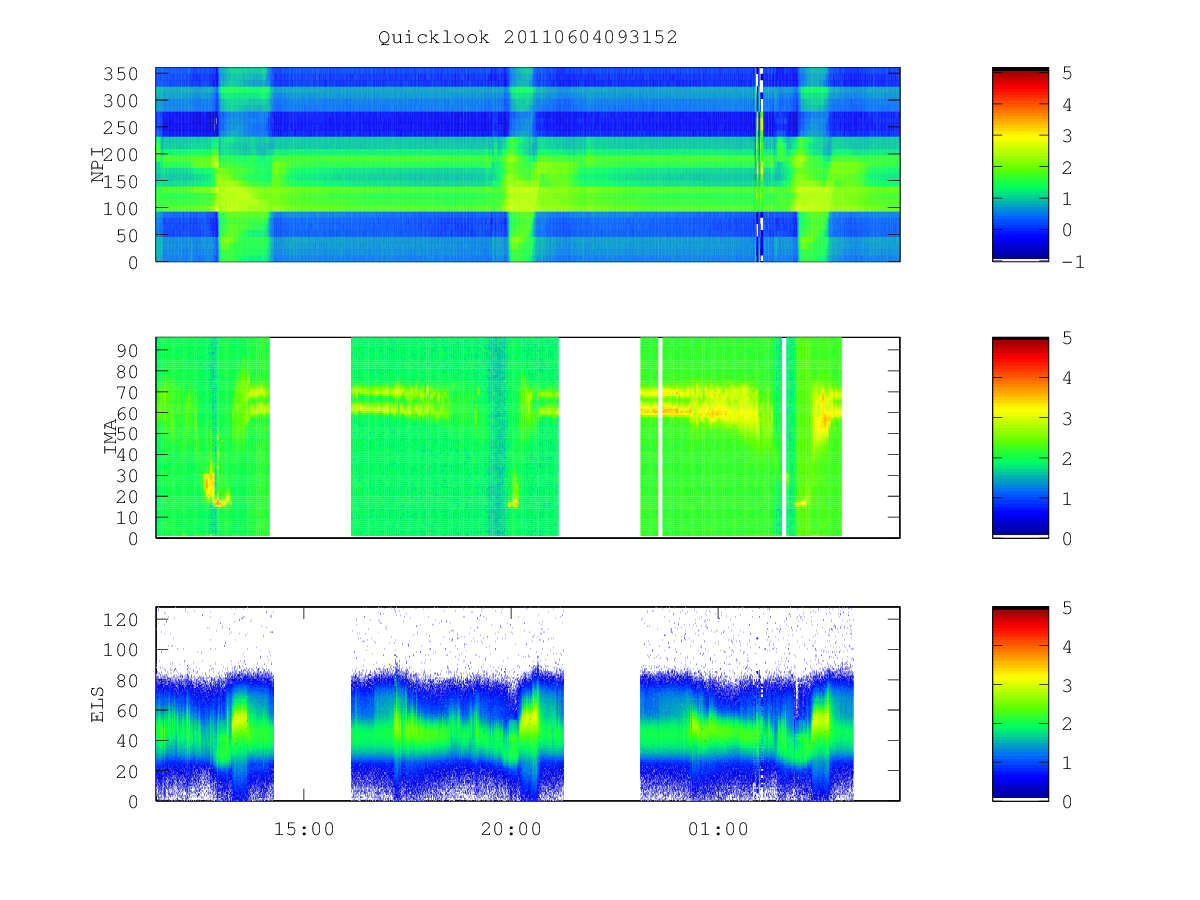Select the NPI axis label
The image size is (1200, 900).
pos(98,164)
